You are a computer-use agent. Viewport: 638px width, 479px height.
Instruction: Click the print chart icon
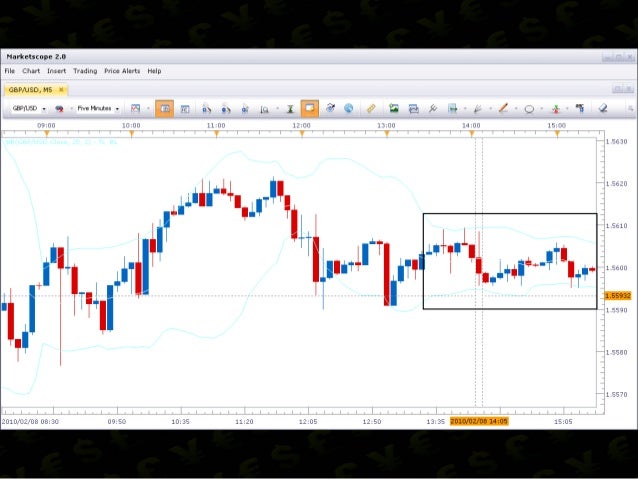click(x=413, y=109)
